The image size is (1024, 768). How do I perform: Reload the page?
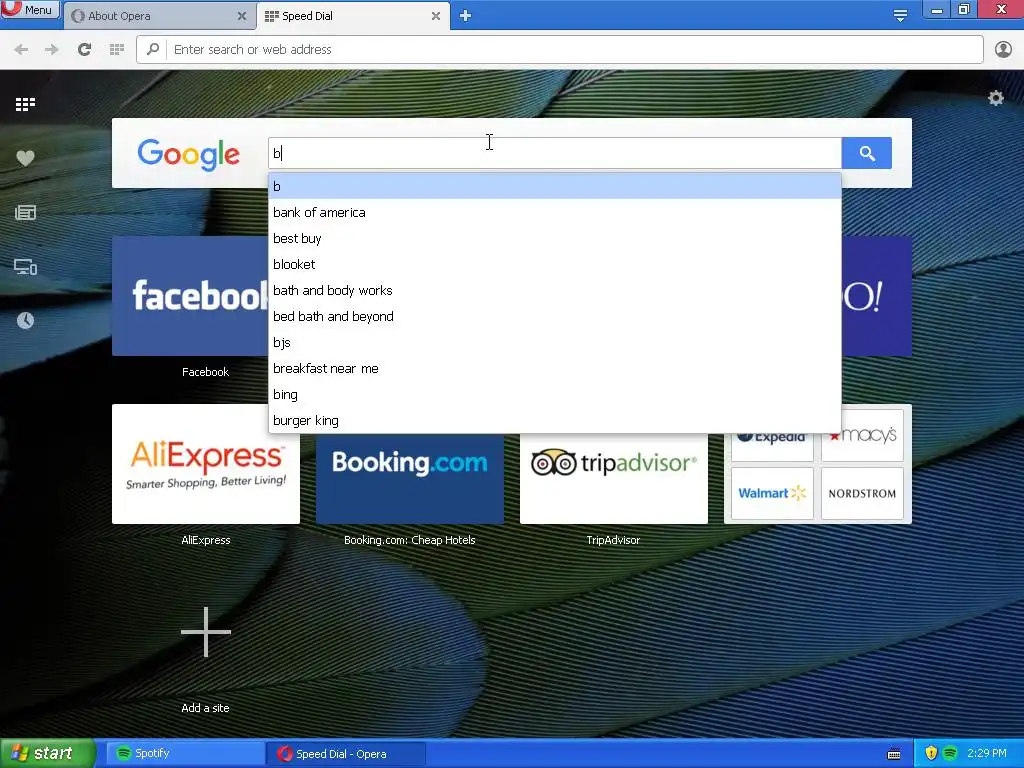[84, 49]
